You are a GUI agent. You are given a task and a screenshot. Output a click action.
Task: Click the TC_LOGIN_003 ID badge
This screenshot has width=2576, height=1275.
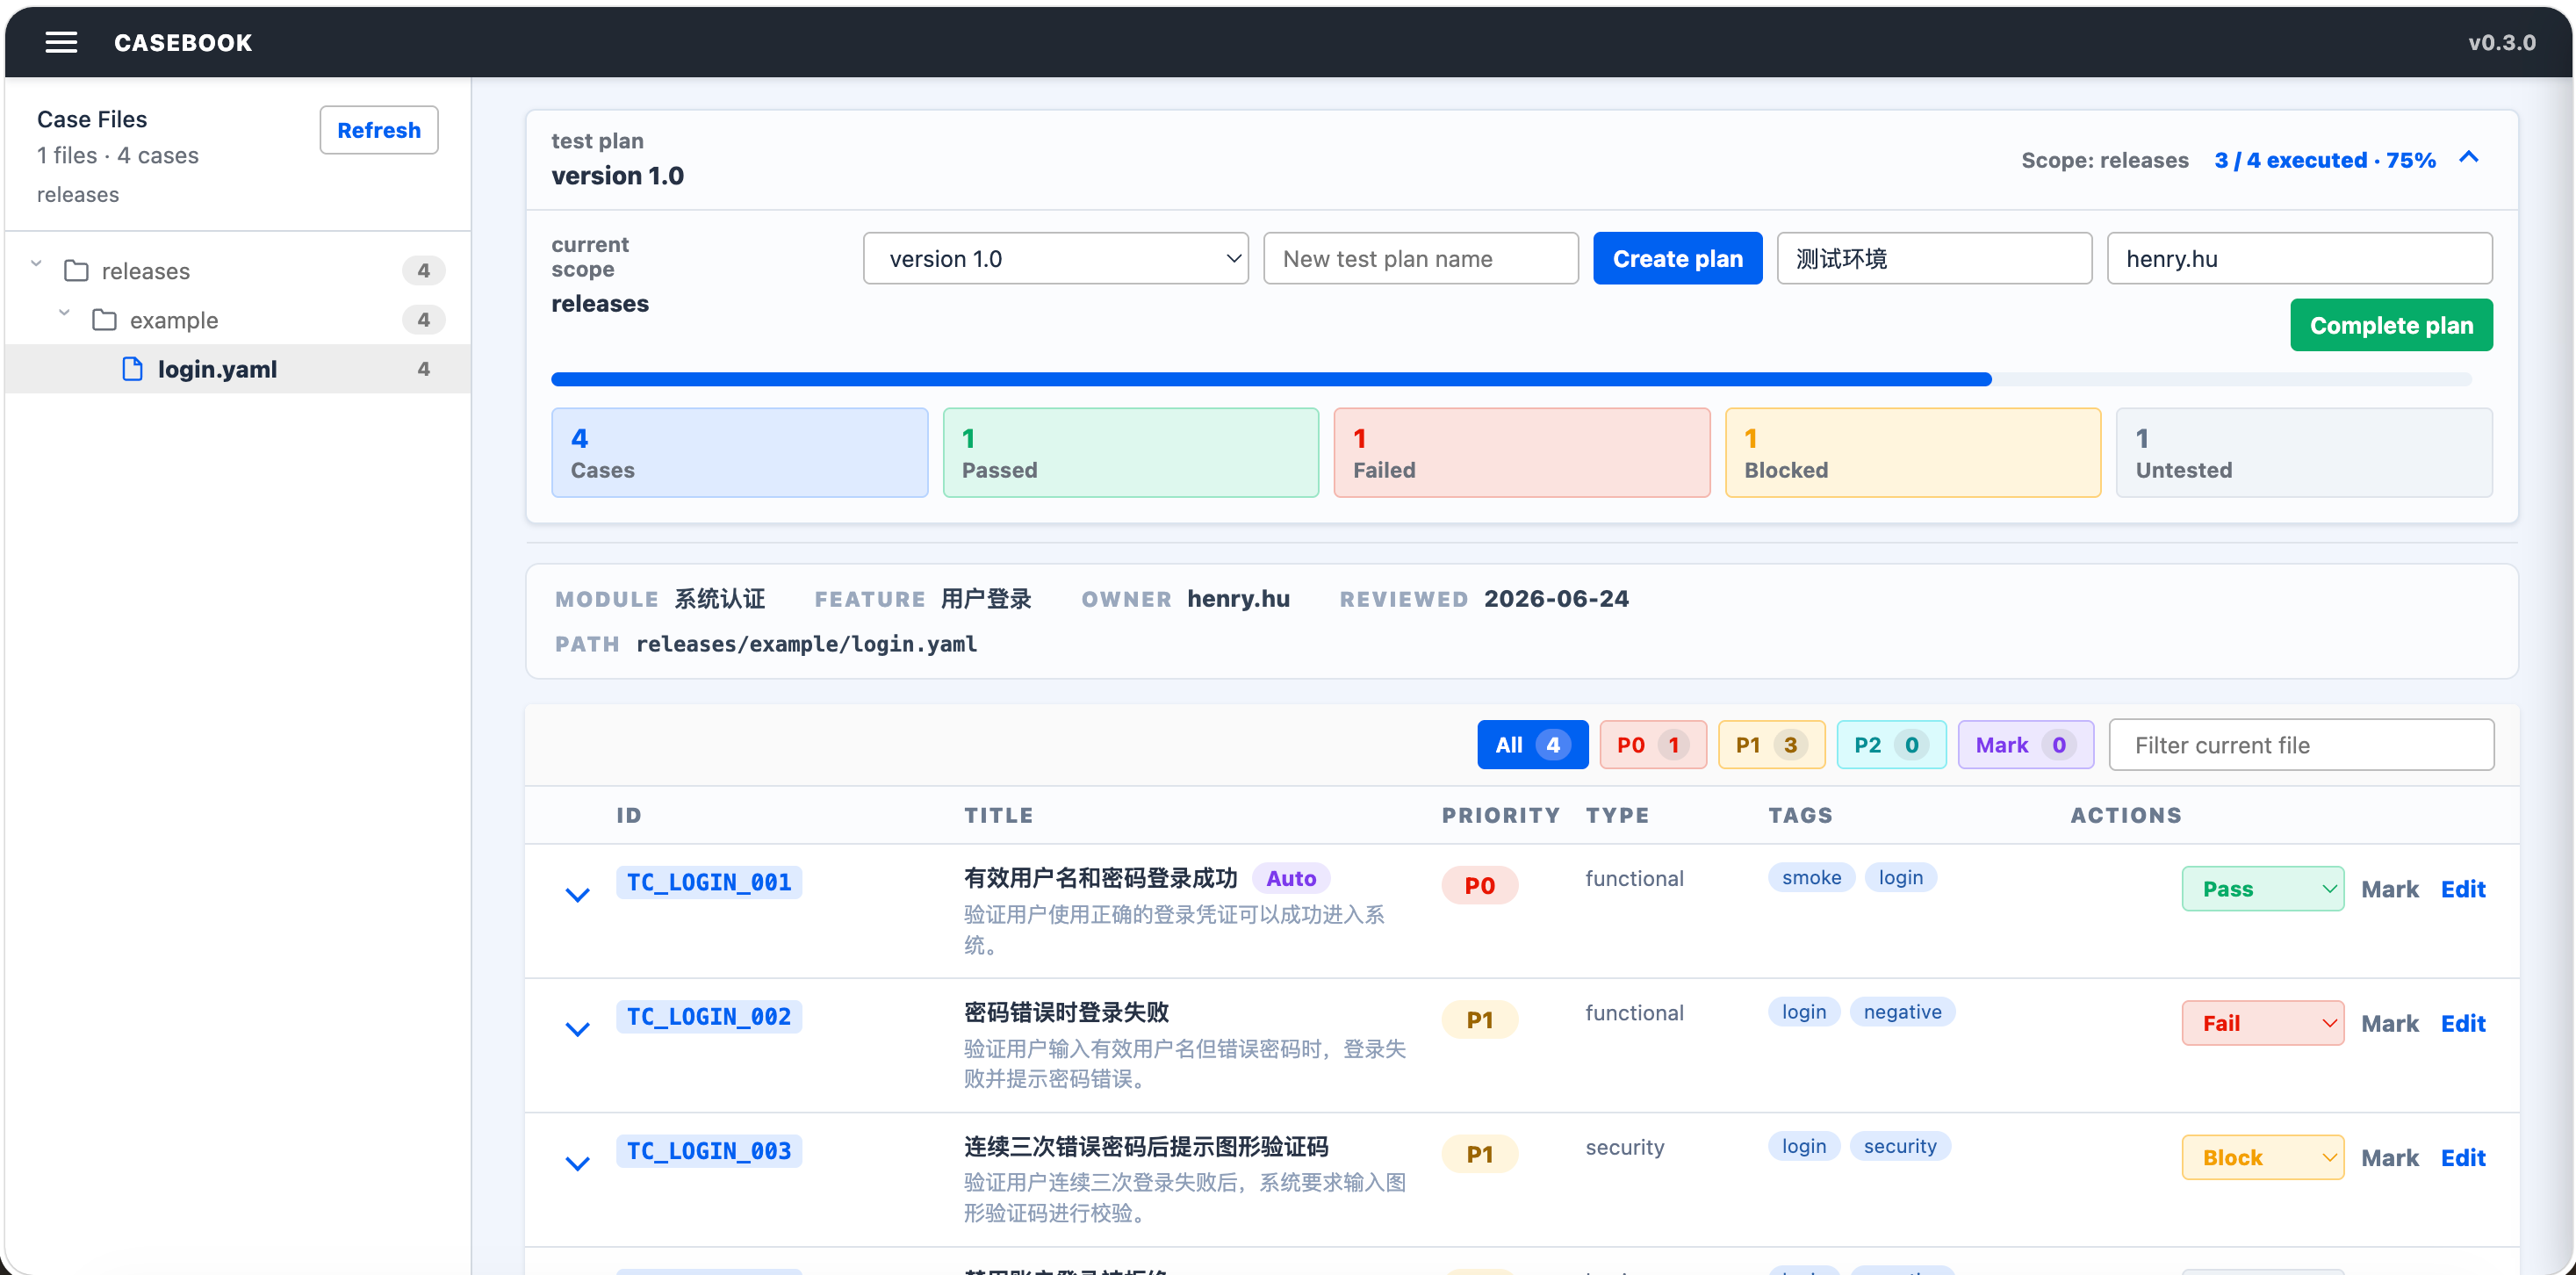[709, 1151]
